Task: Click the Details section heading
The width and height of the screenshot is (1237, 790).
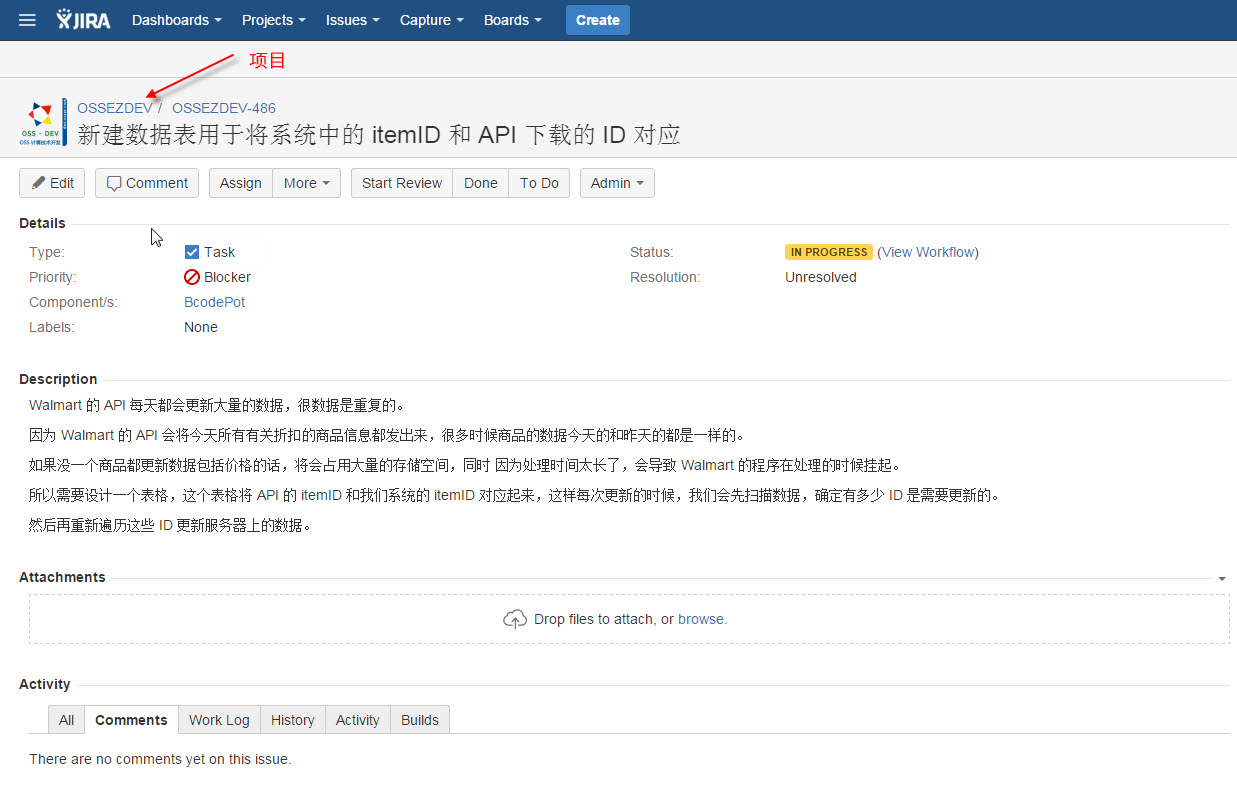Action: coord(42,223)
